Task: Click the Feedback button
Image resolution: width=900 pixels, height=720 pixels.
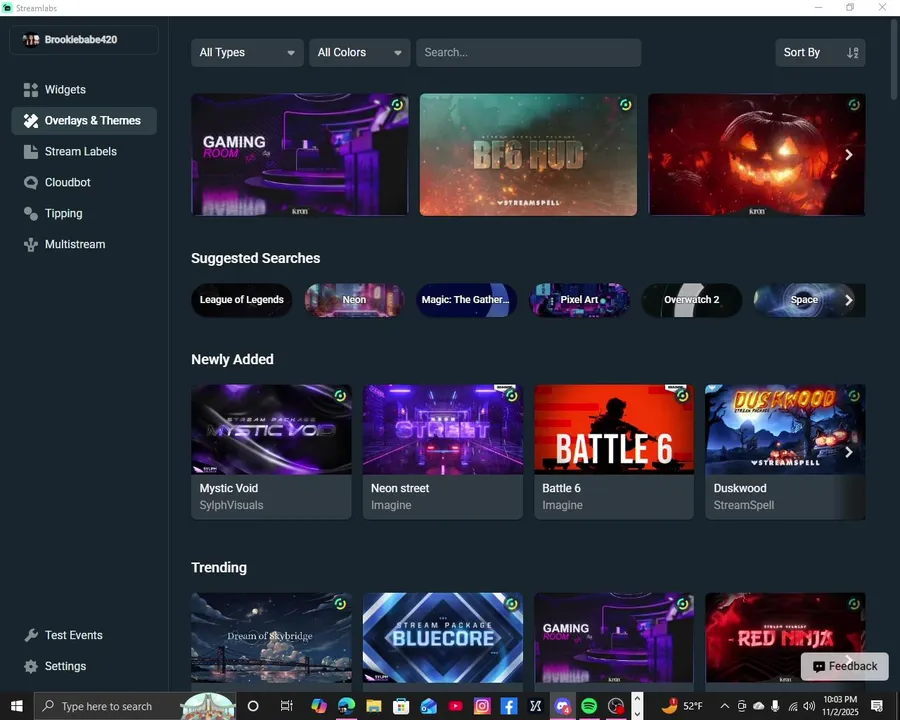Action: point(845,667)
